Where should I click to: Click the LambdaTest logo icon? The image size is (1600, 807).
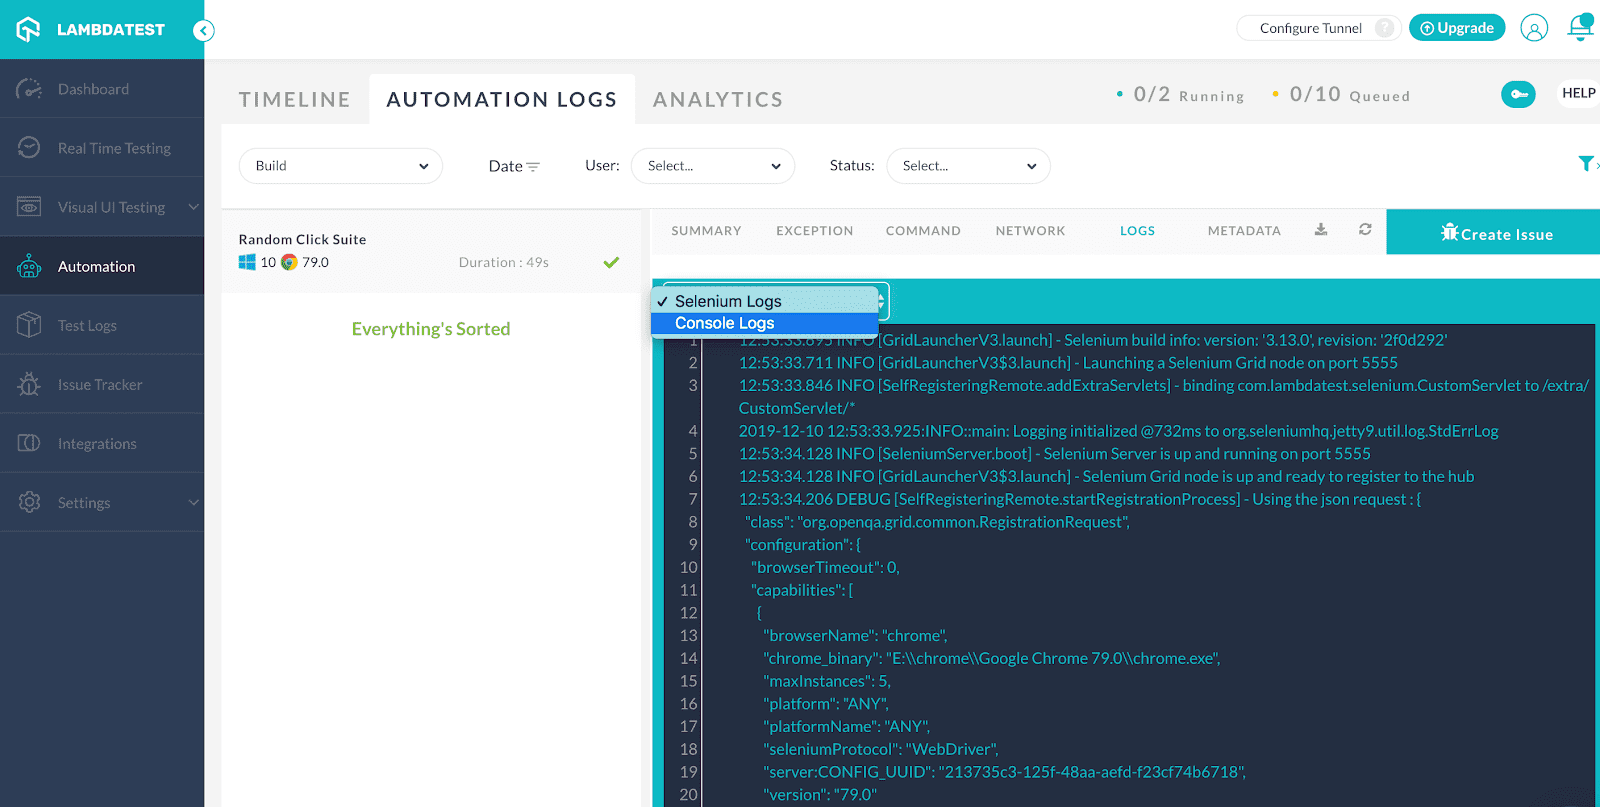[28, 29]
